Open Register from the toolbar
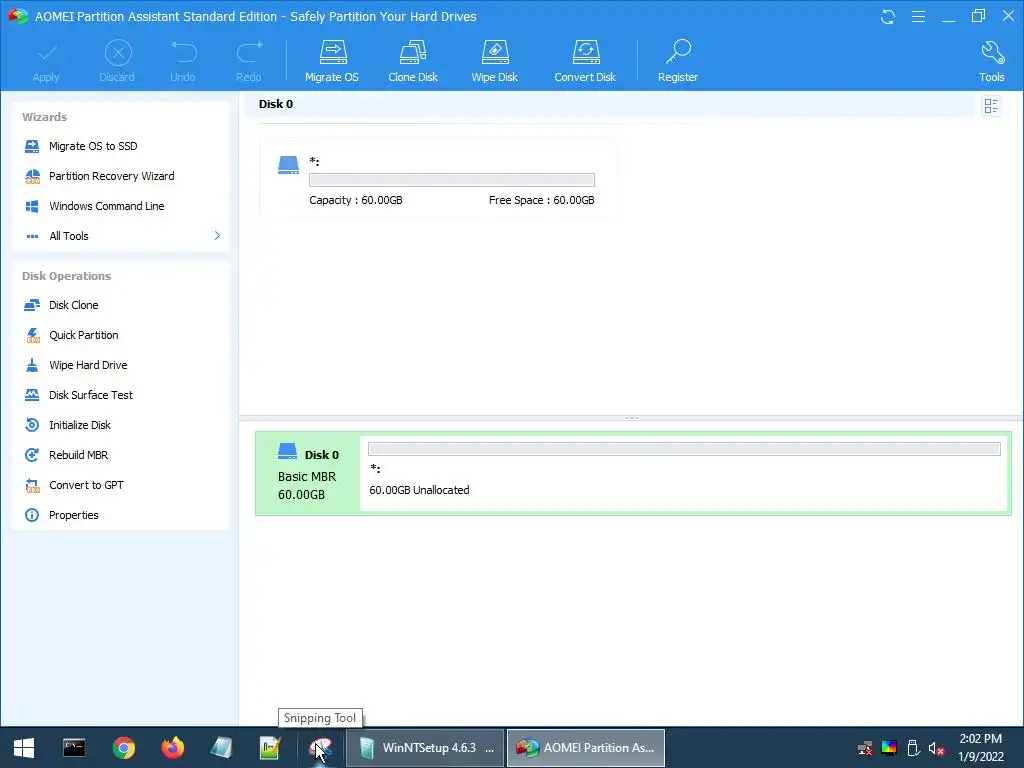Viewport: 1024px width, 768px height. click(678, 61)
